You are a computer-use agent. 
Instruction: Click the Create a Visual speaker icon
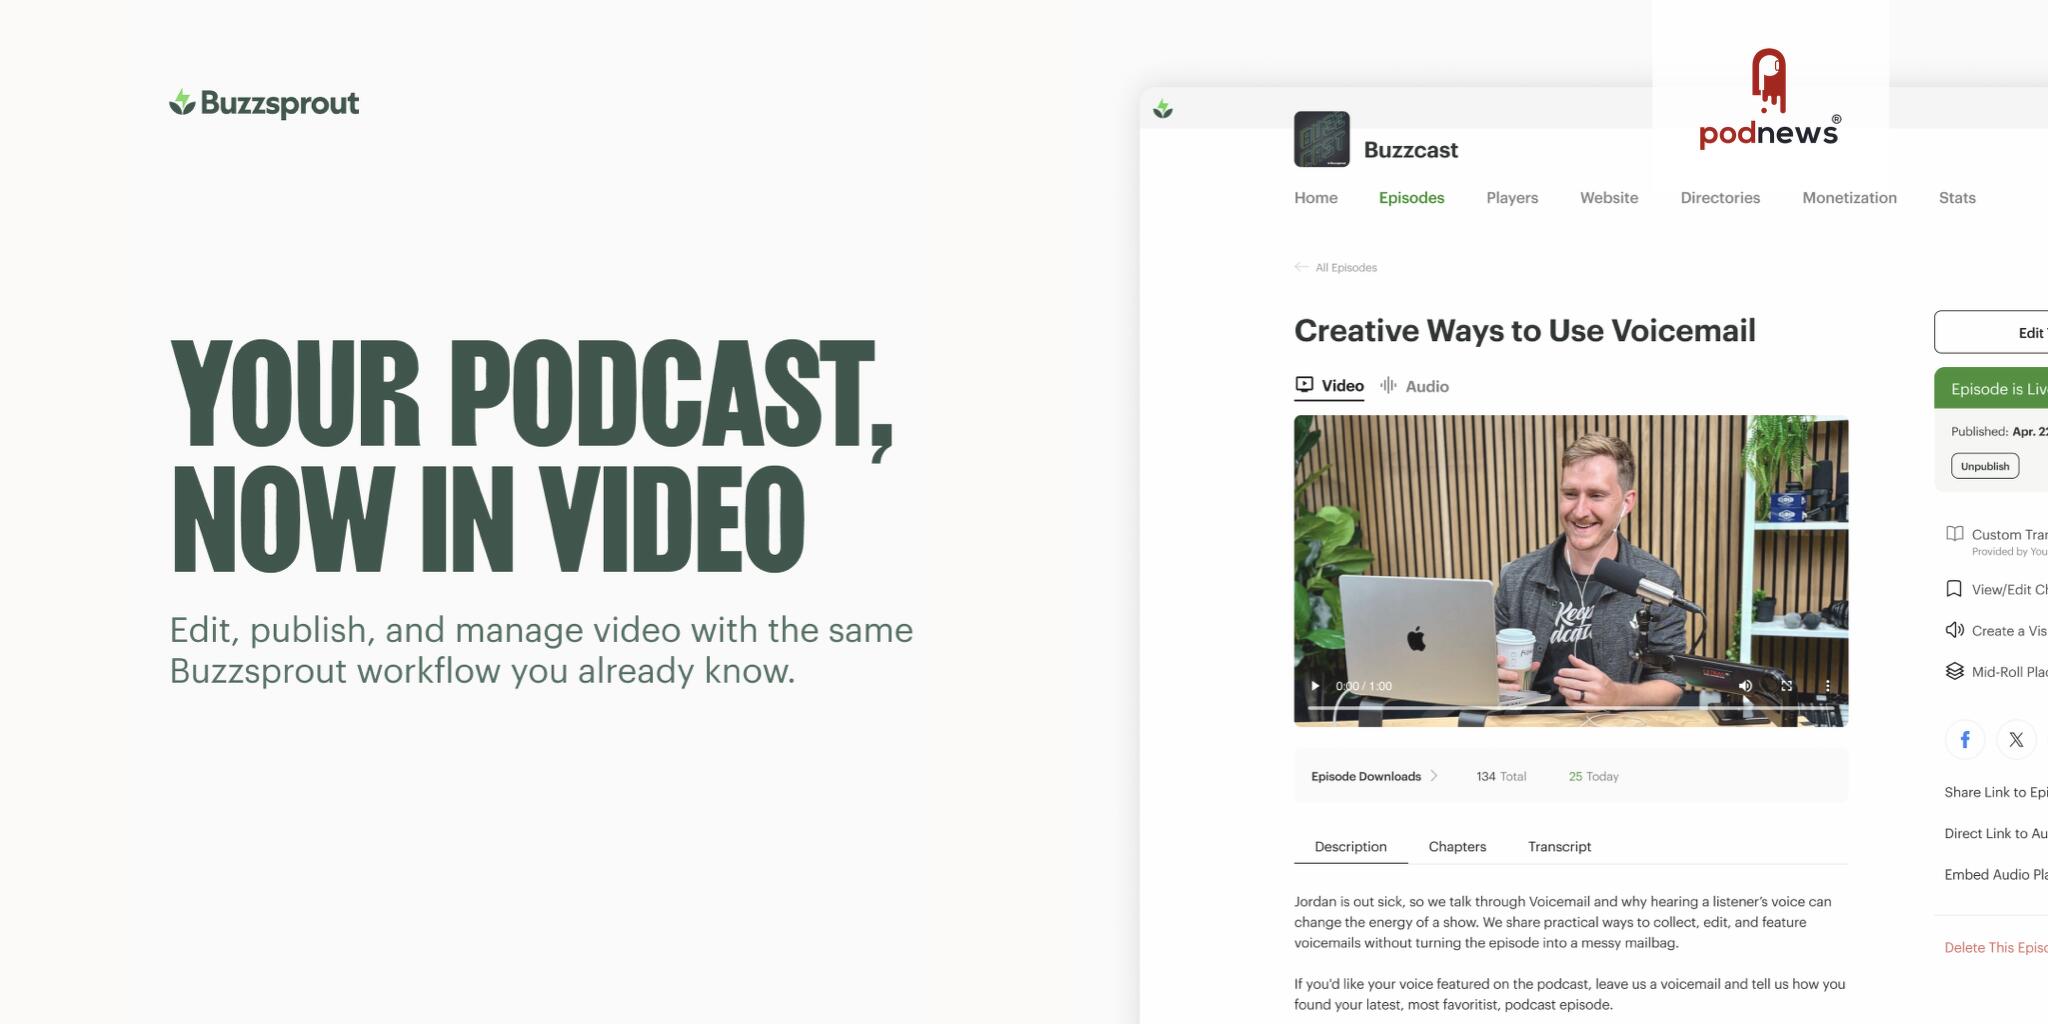(x=1954, y=630)
